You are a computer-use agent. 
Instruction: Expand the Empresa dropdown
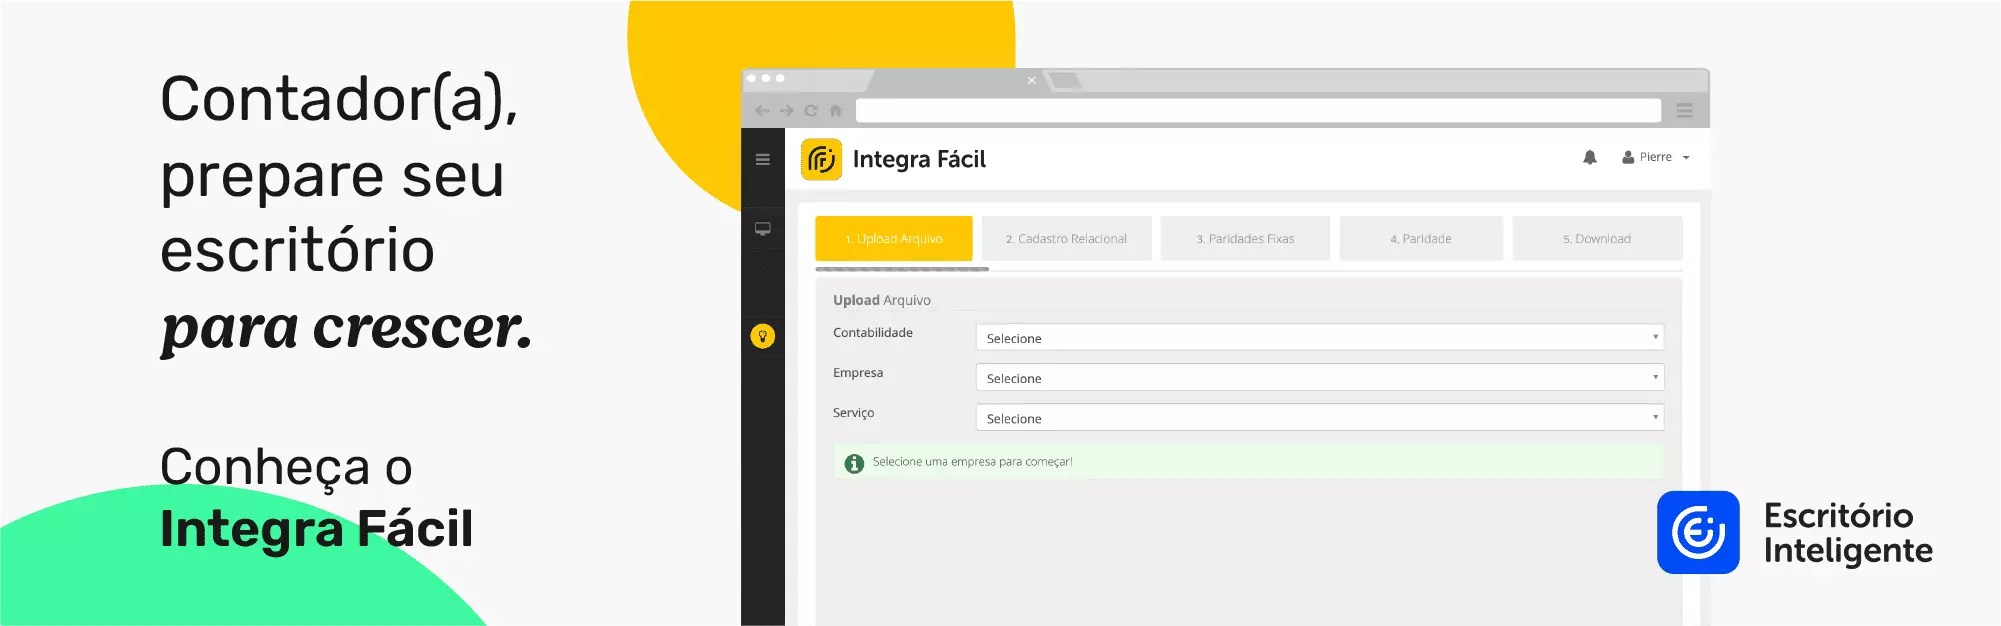[1319, 378]
